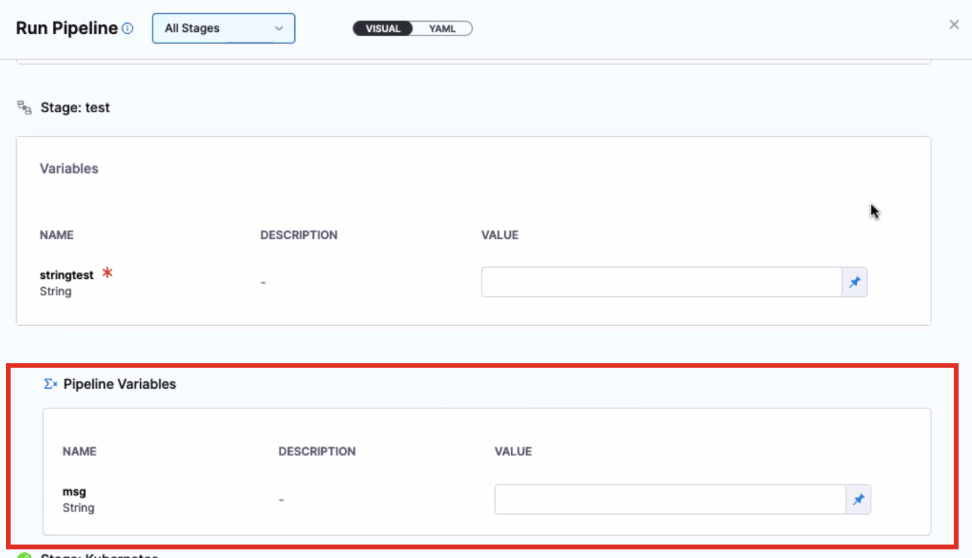This screenshot has height=558, width=972.
Task: Click the pin icon for msg value
Action: point(858,500)
